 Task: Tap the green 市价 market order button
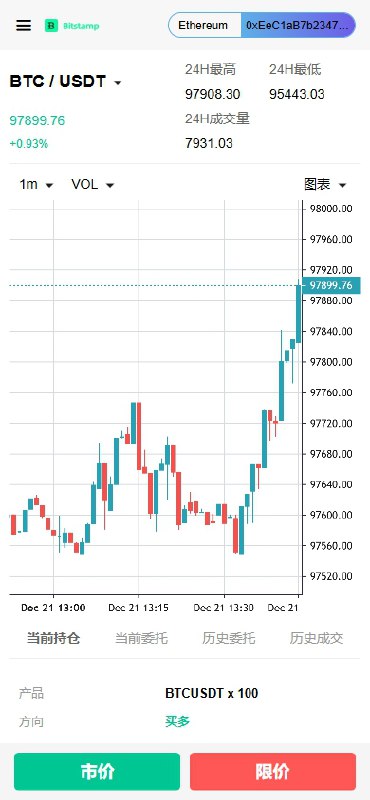tap(97, 771)
